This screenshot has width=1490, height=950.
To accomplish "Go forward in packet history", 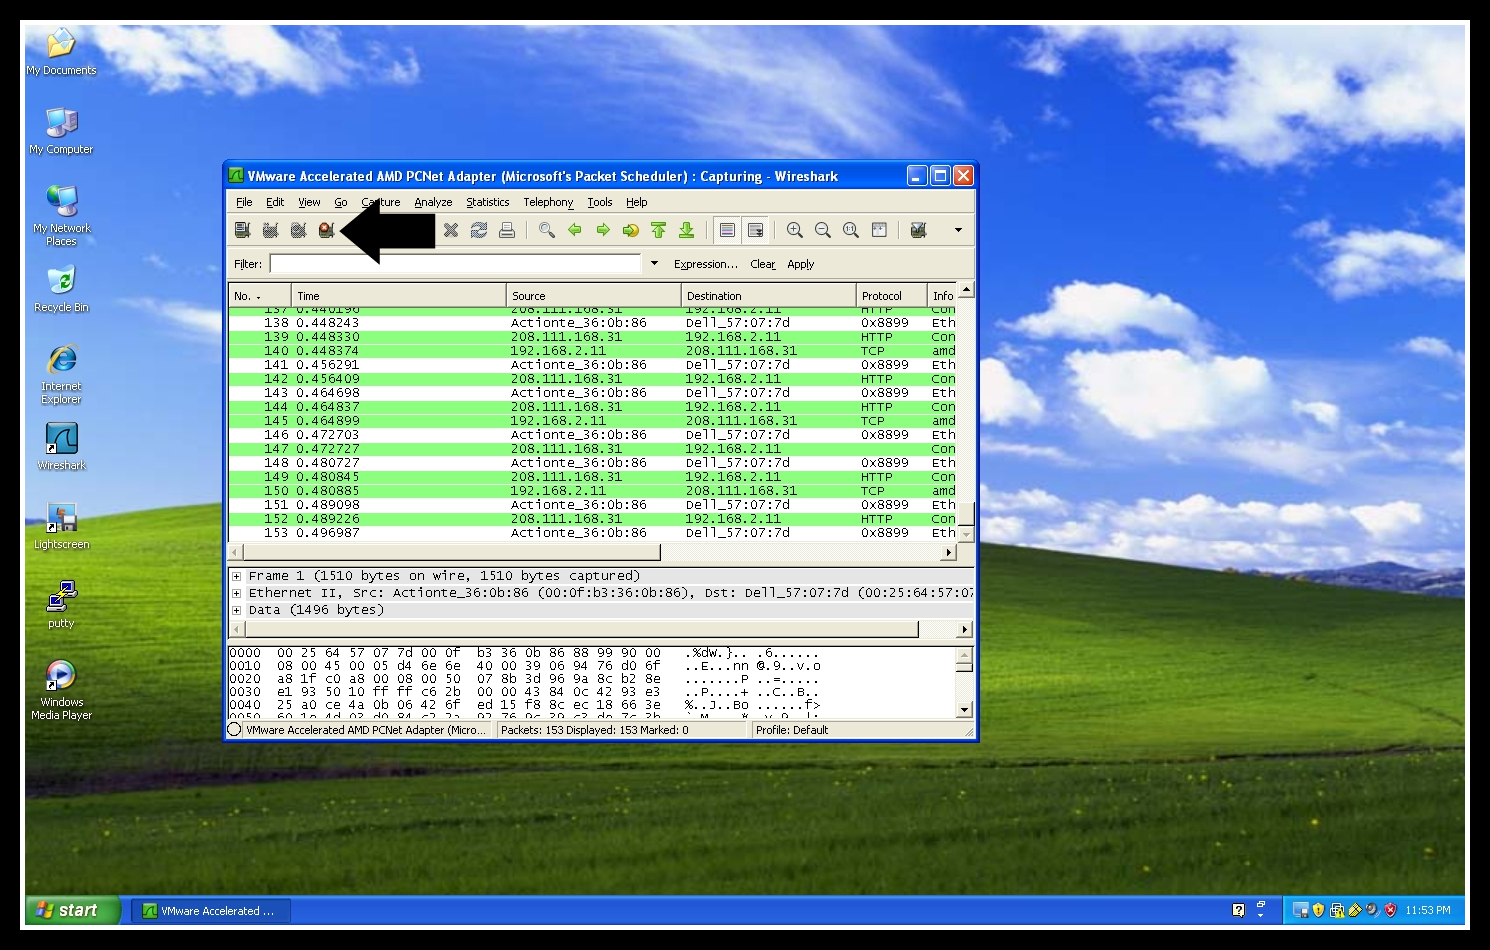I will pos(603,230).
